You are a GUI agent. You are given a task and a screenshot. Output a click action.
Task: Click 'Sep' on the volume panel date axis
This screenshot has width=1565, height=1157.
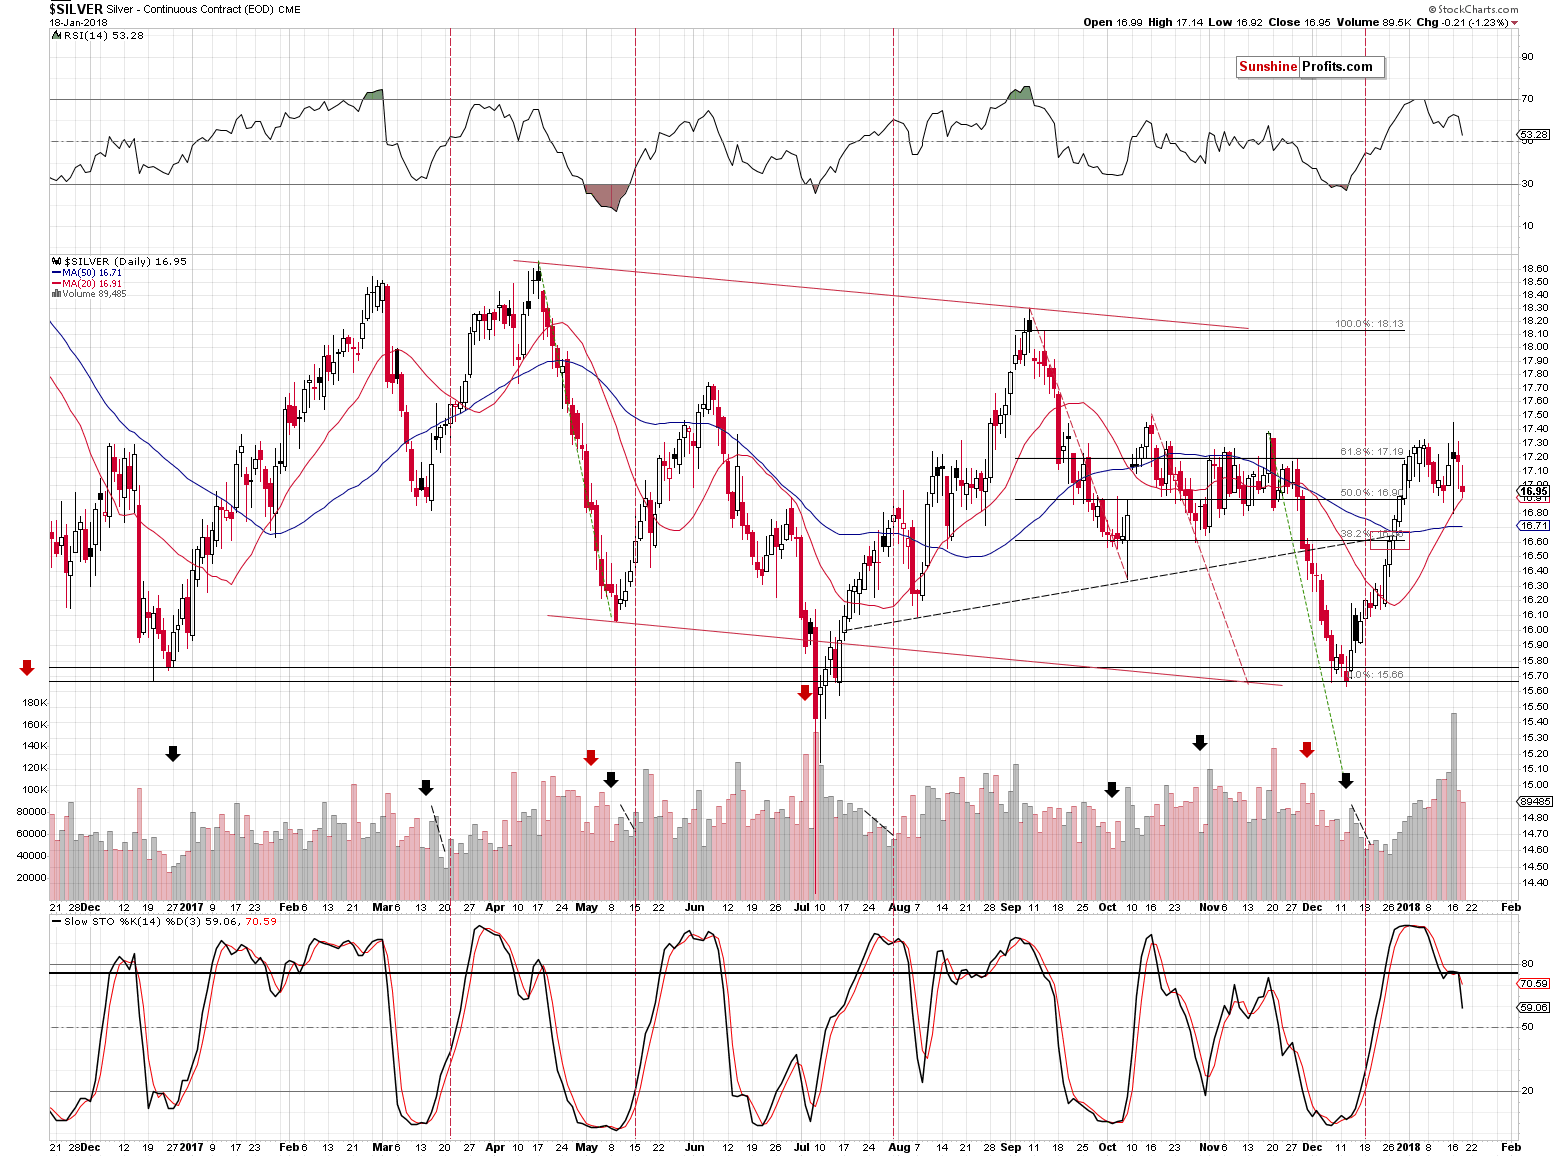pyautogui.click(x=1010, y=907)
